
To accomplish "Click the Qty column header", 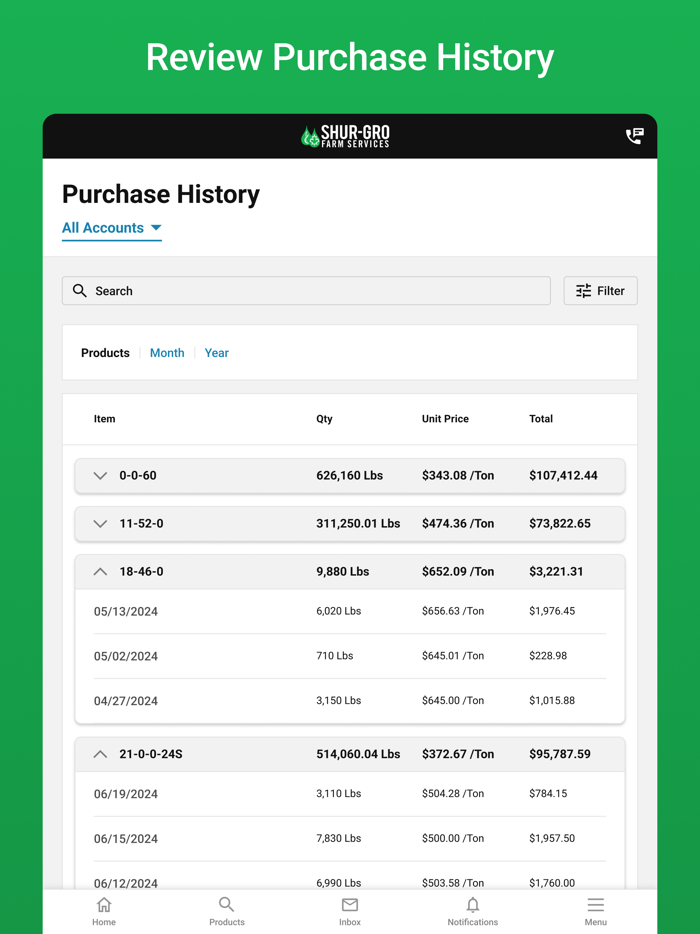I will 324,419.
